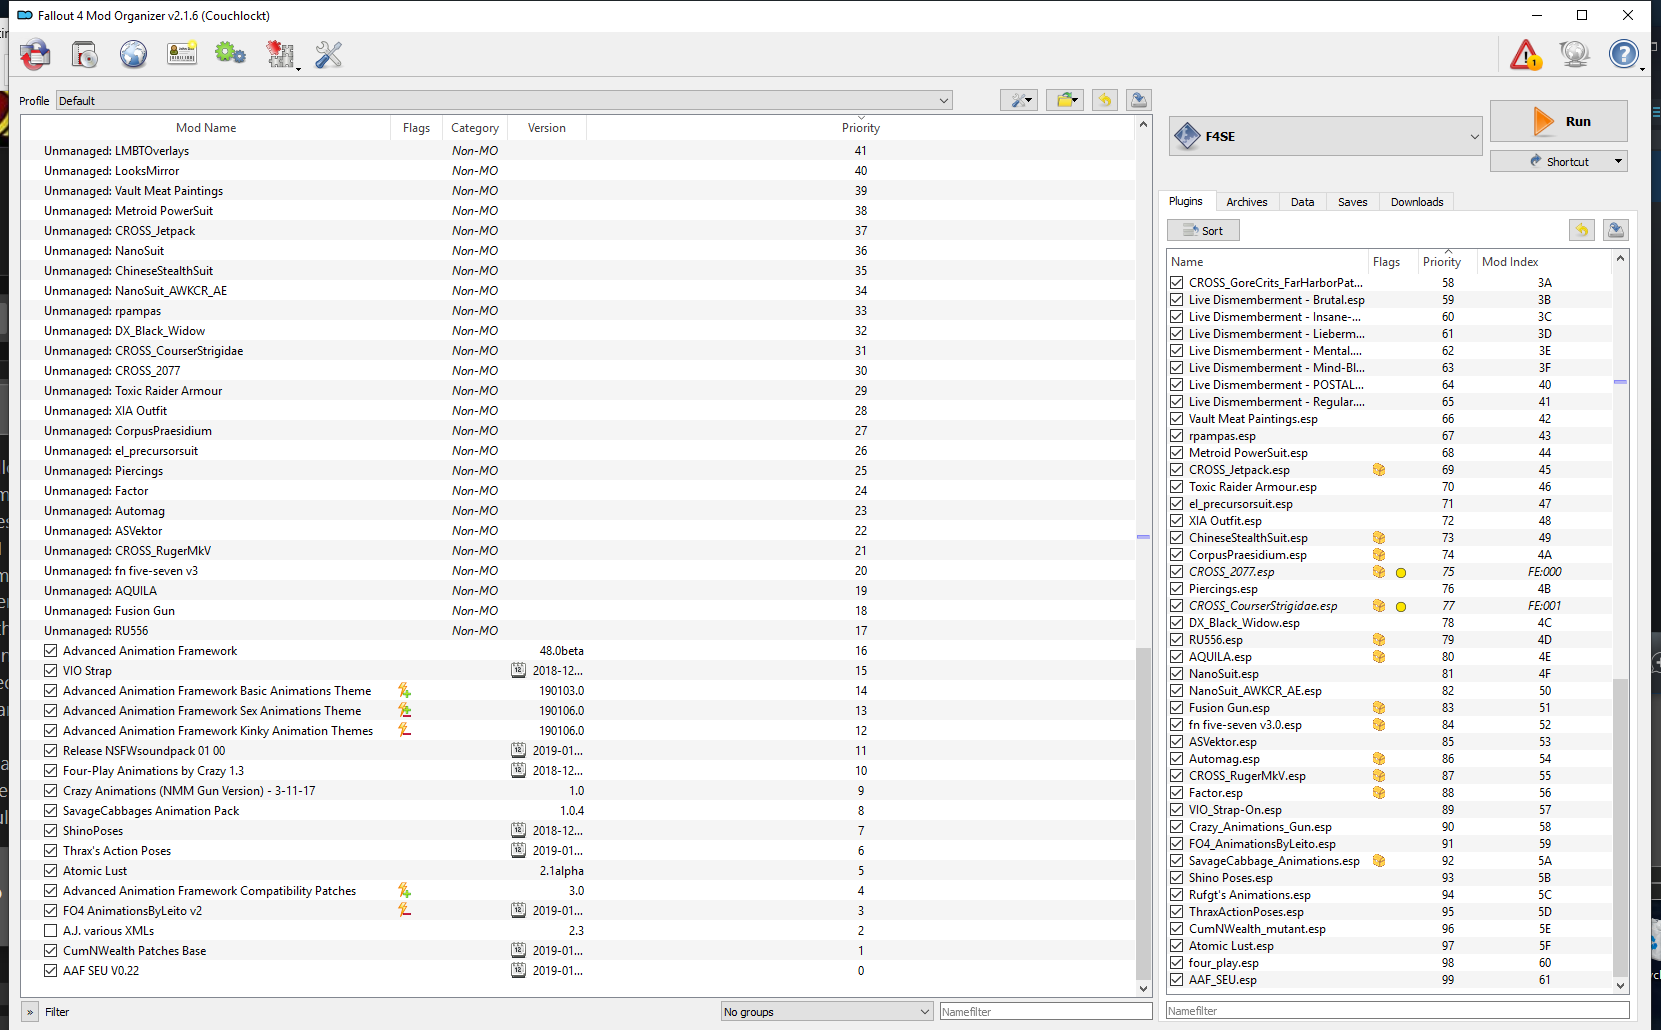Image resolution: width=1661 pixels, height=1030 pixels.
Task: Open Settings with the wrench-screwdriver icon
Action: coord(328,54)
